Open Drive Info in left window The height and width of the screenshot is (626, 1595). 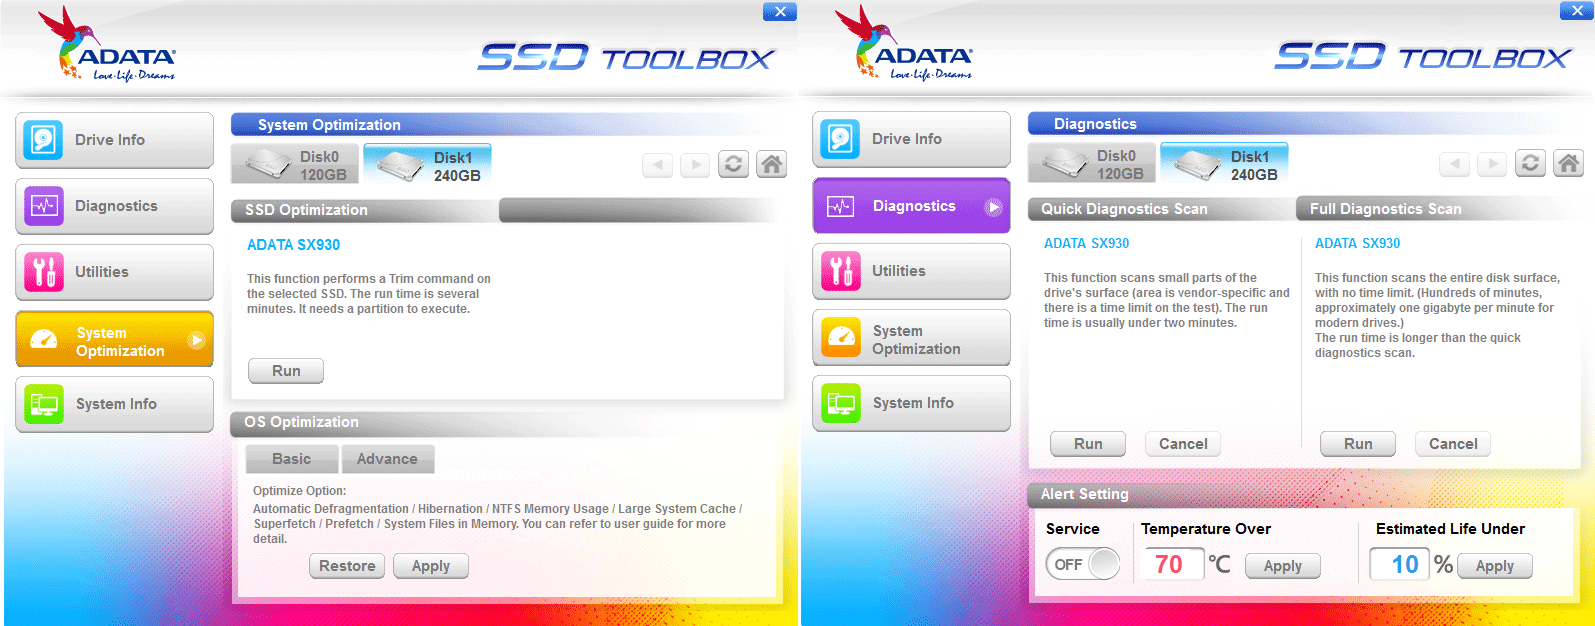coord(114,140)
